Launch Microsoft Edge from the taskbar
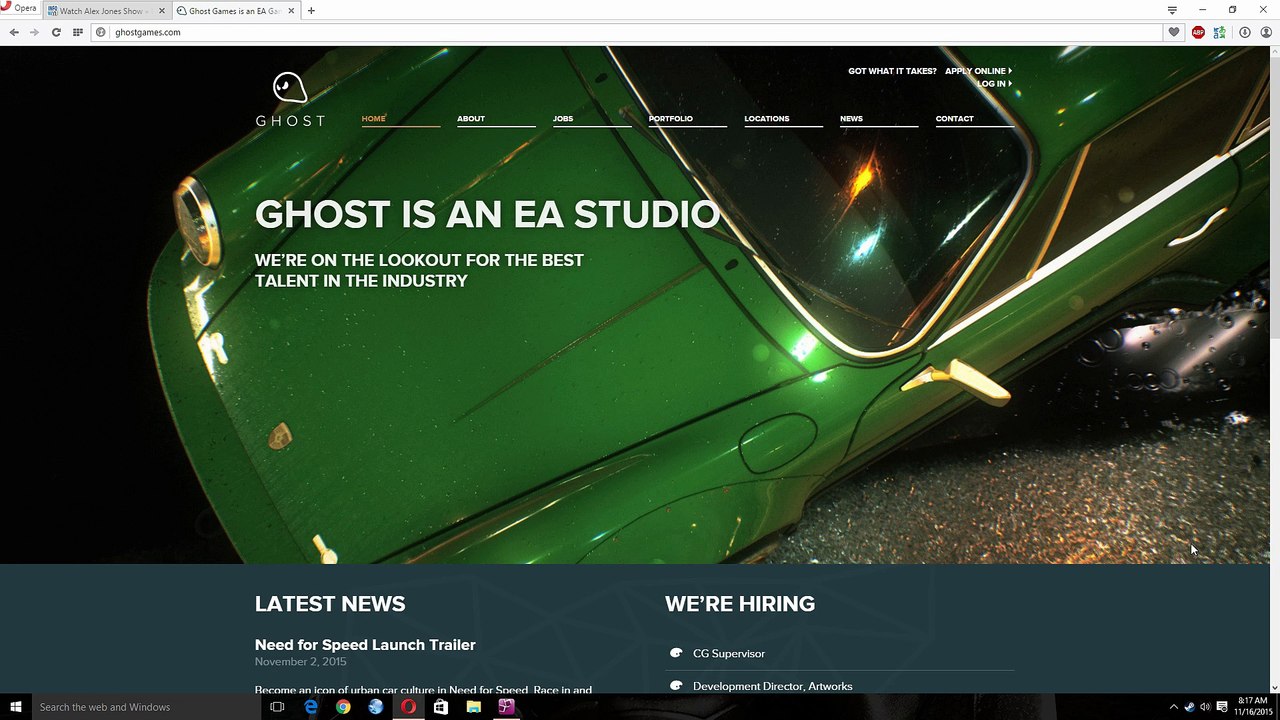 click(x=311, y=707)
